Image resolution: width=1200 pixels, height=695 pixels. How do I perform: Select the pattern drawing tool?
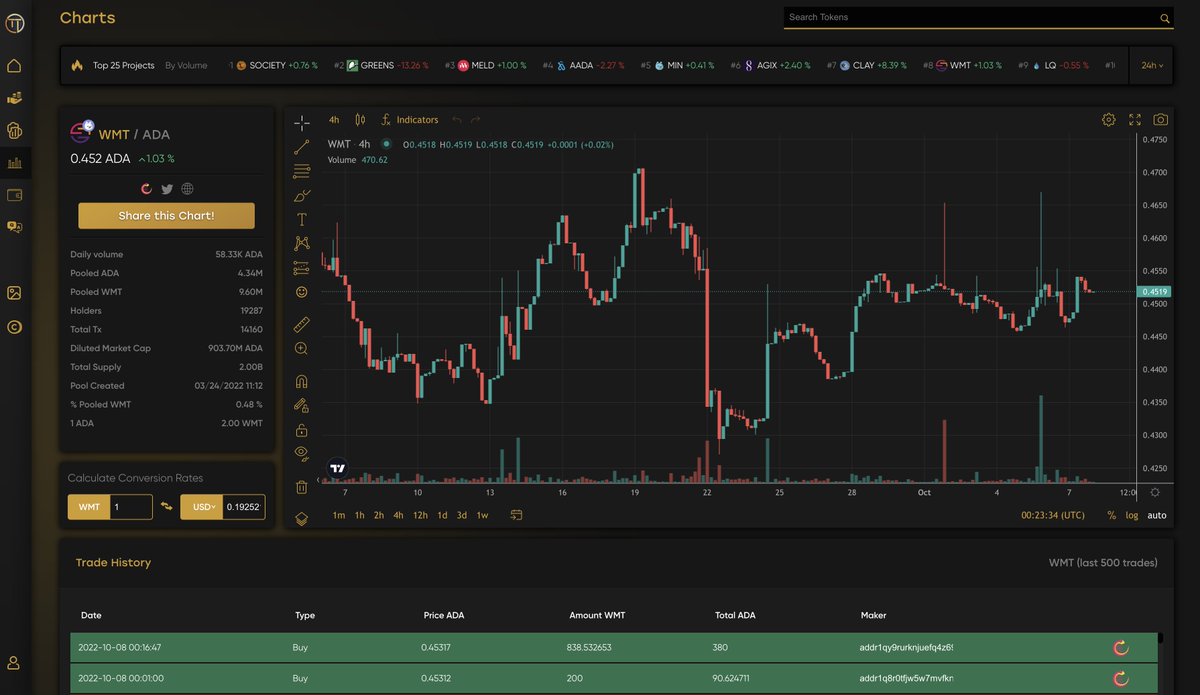pos(301,243)
